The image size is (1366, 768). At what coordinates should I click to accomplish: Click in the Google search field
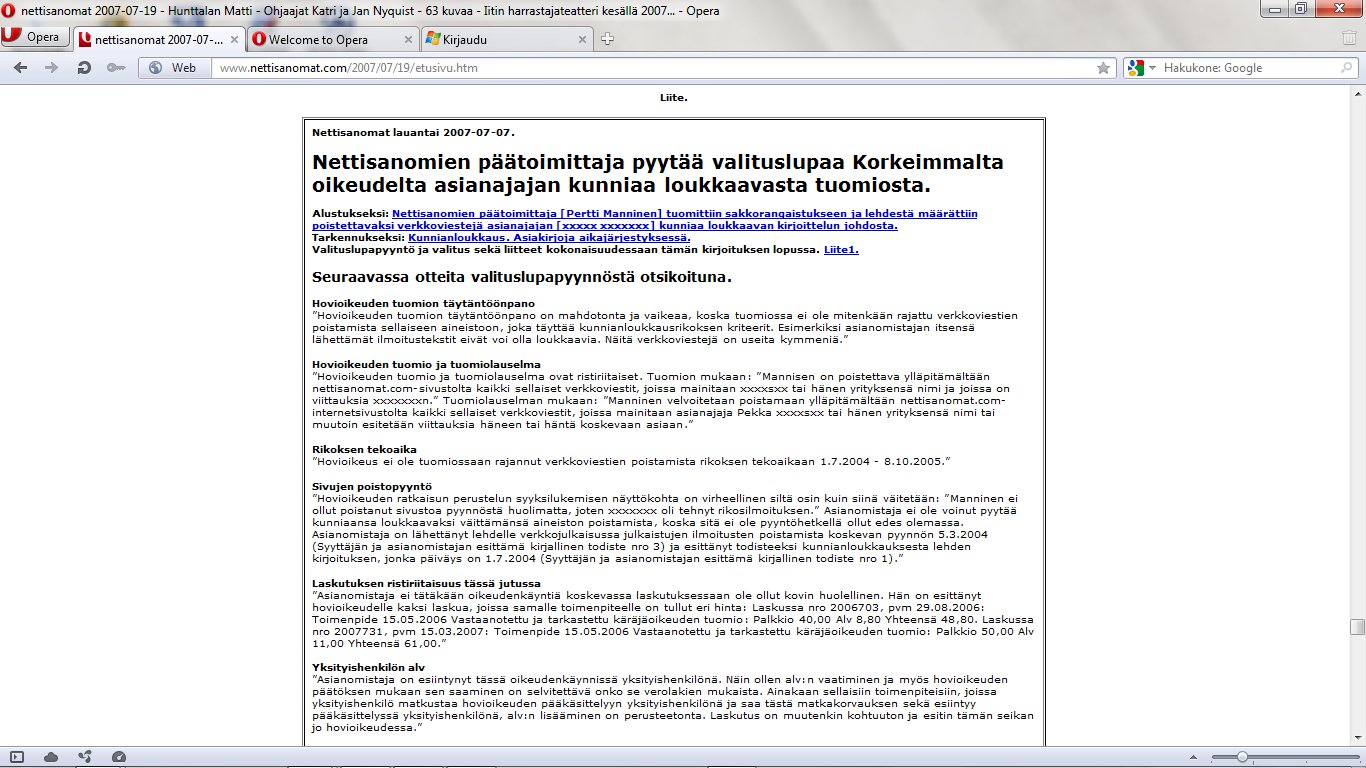coord(1250,68)
